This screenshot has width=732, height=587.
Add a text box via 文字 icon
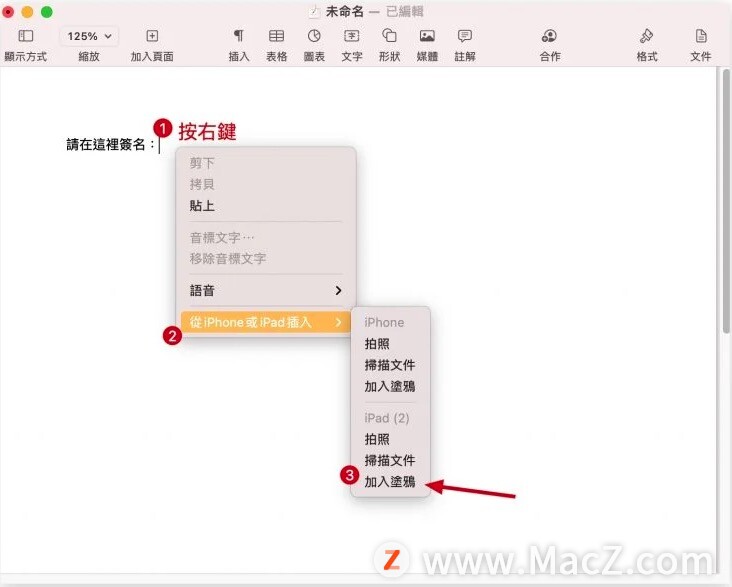(x=352, y=36)
